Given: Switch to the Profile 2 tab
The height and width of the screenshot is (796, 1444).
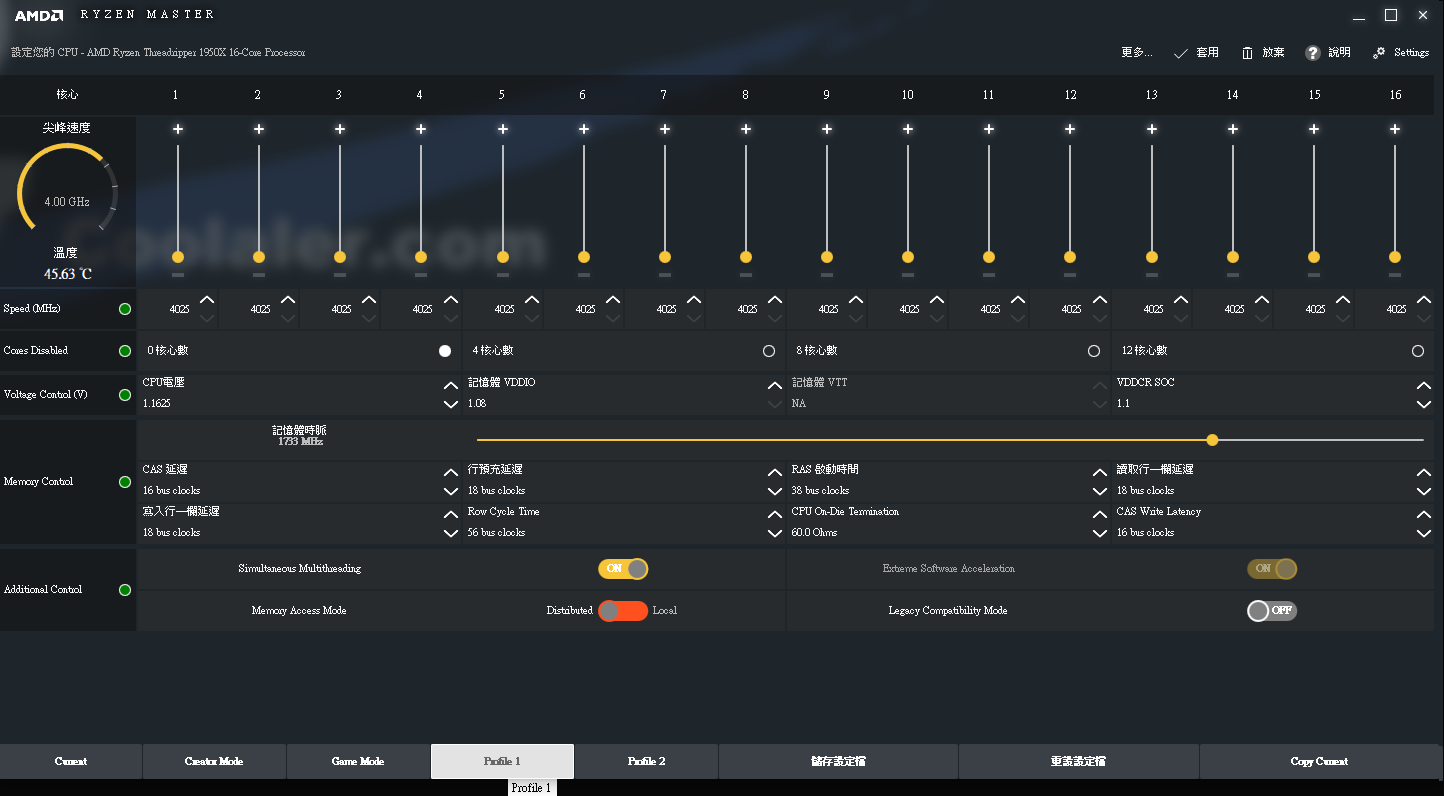Looking at the screenshot, I should tap(646, 762).
